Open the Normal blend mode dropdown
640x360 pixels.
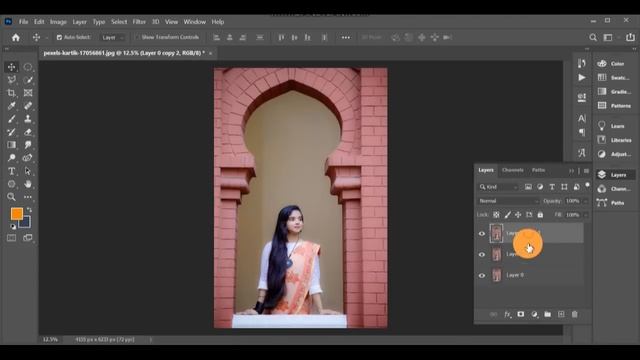click(508, 201)
